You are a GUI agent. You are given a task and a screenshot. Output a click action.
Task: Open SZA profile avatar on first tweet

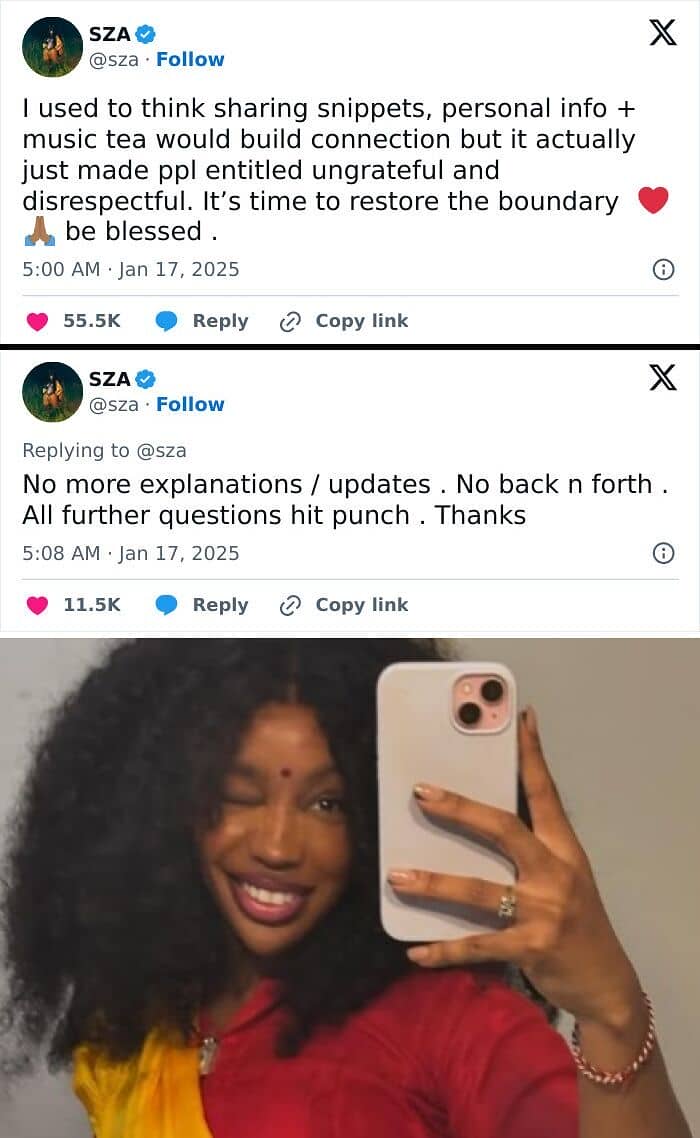[x=52, y=47]
